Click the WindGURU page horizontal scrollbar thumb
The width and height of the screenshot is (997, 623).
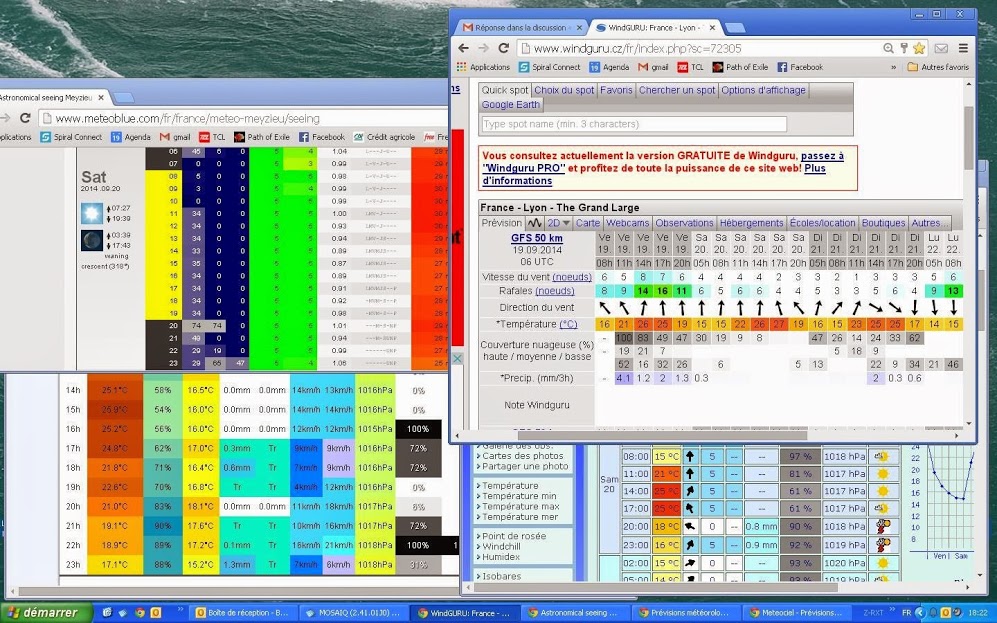click(x=661, y=436)
